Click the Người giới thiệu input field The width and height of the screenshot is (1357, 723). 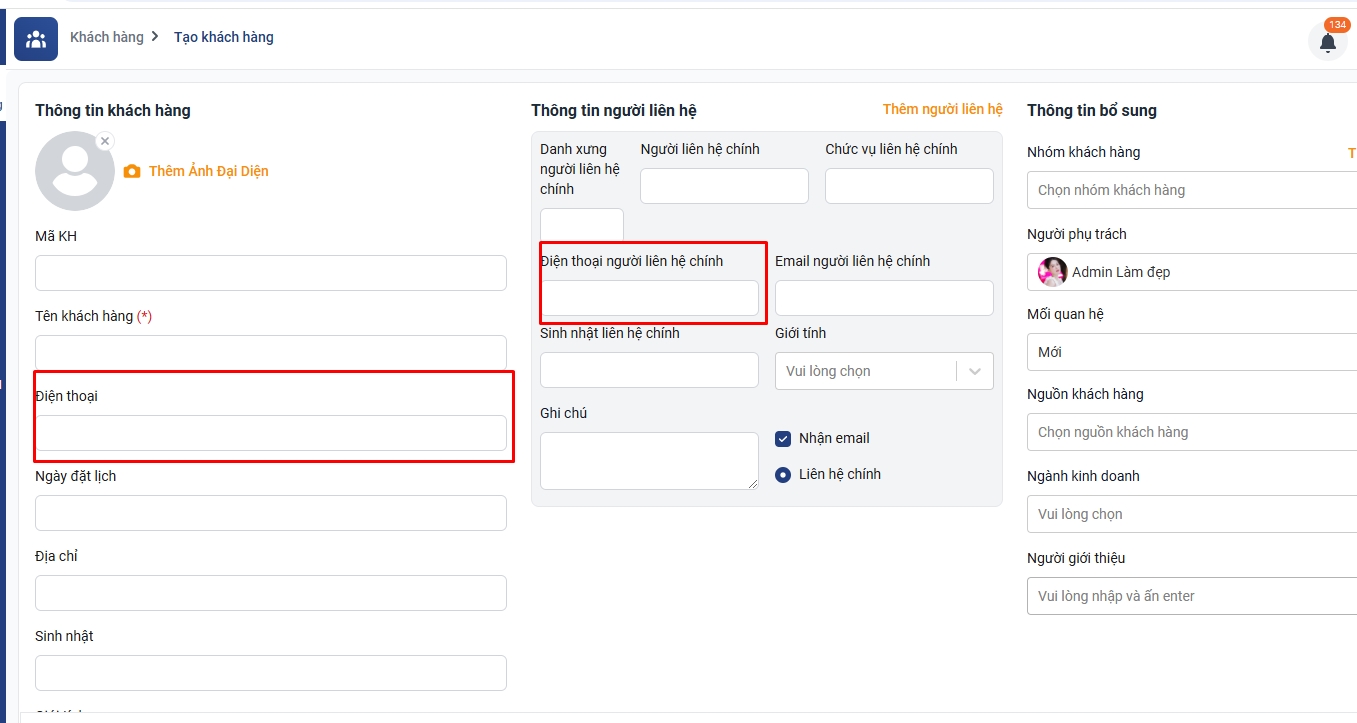1192,596
